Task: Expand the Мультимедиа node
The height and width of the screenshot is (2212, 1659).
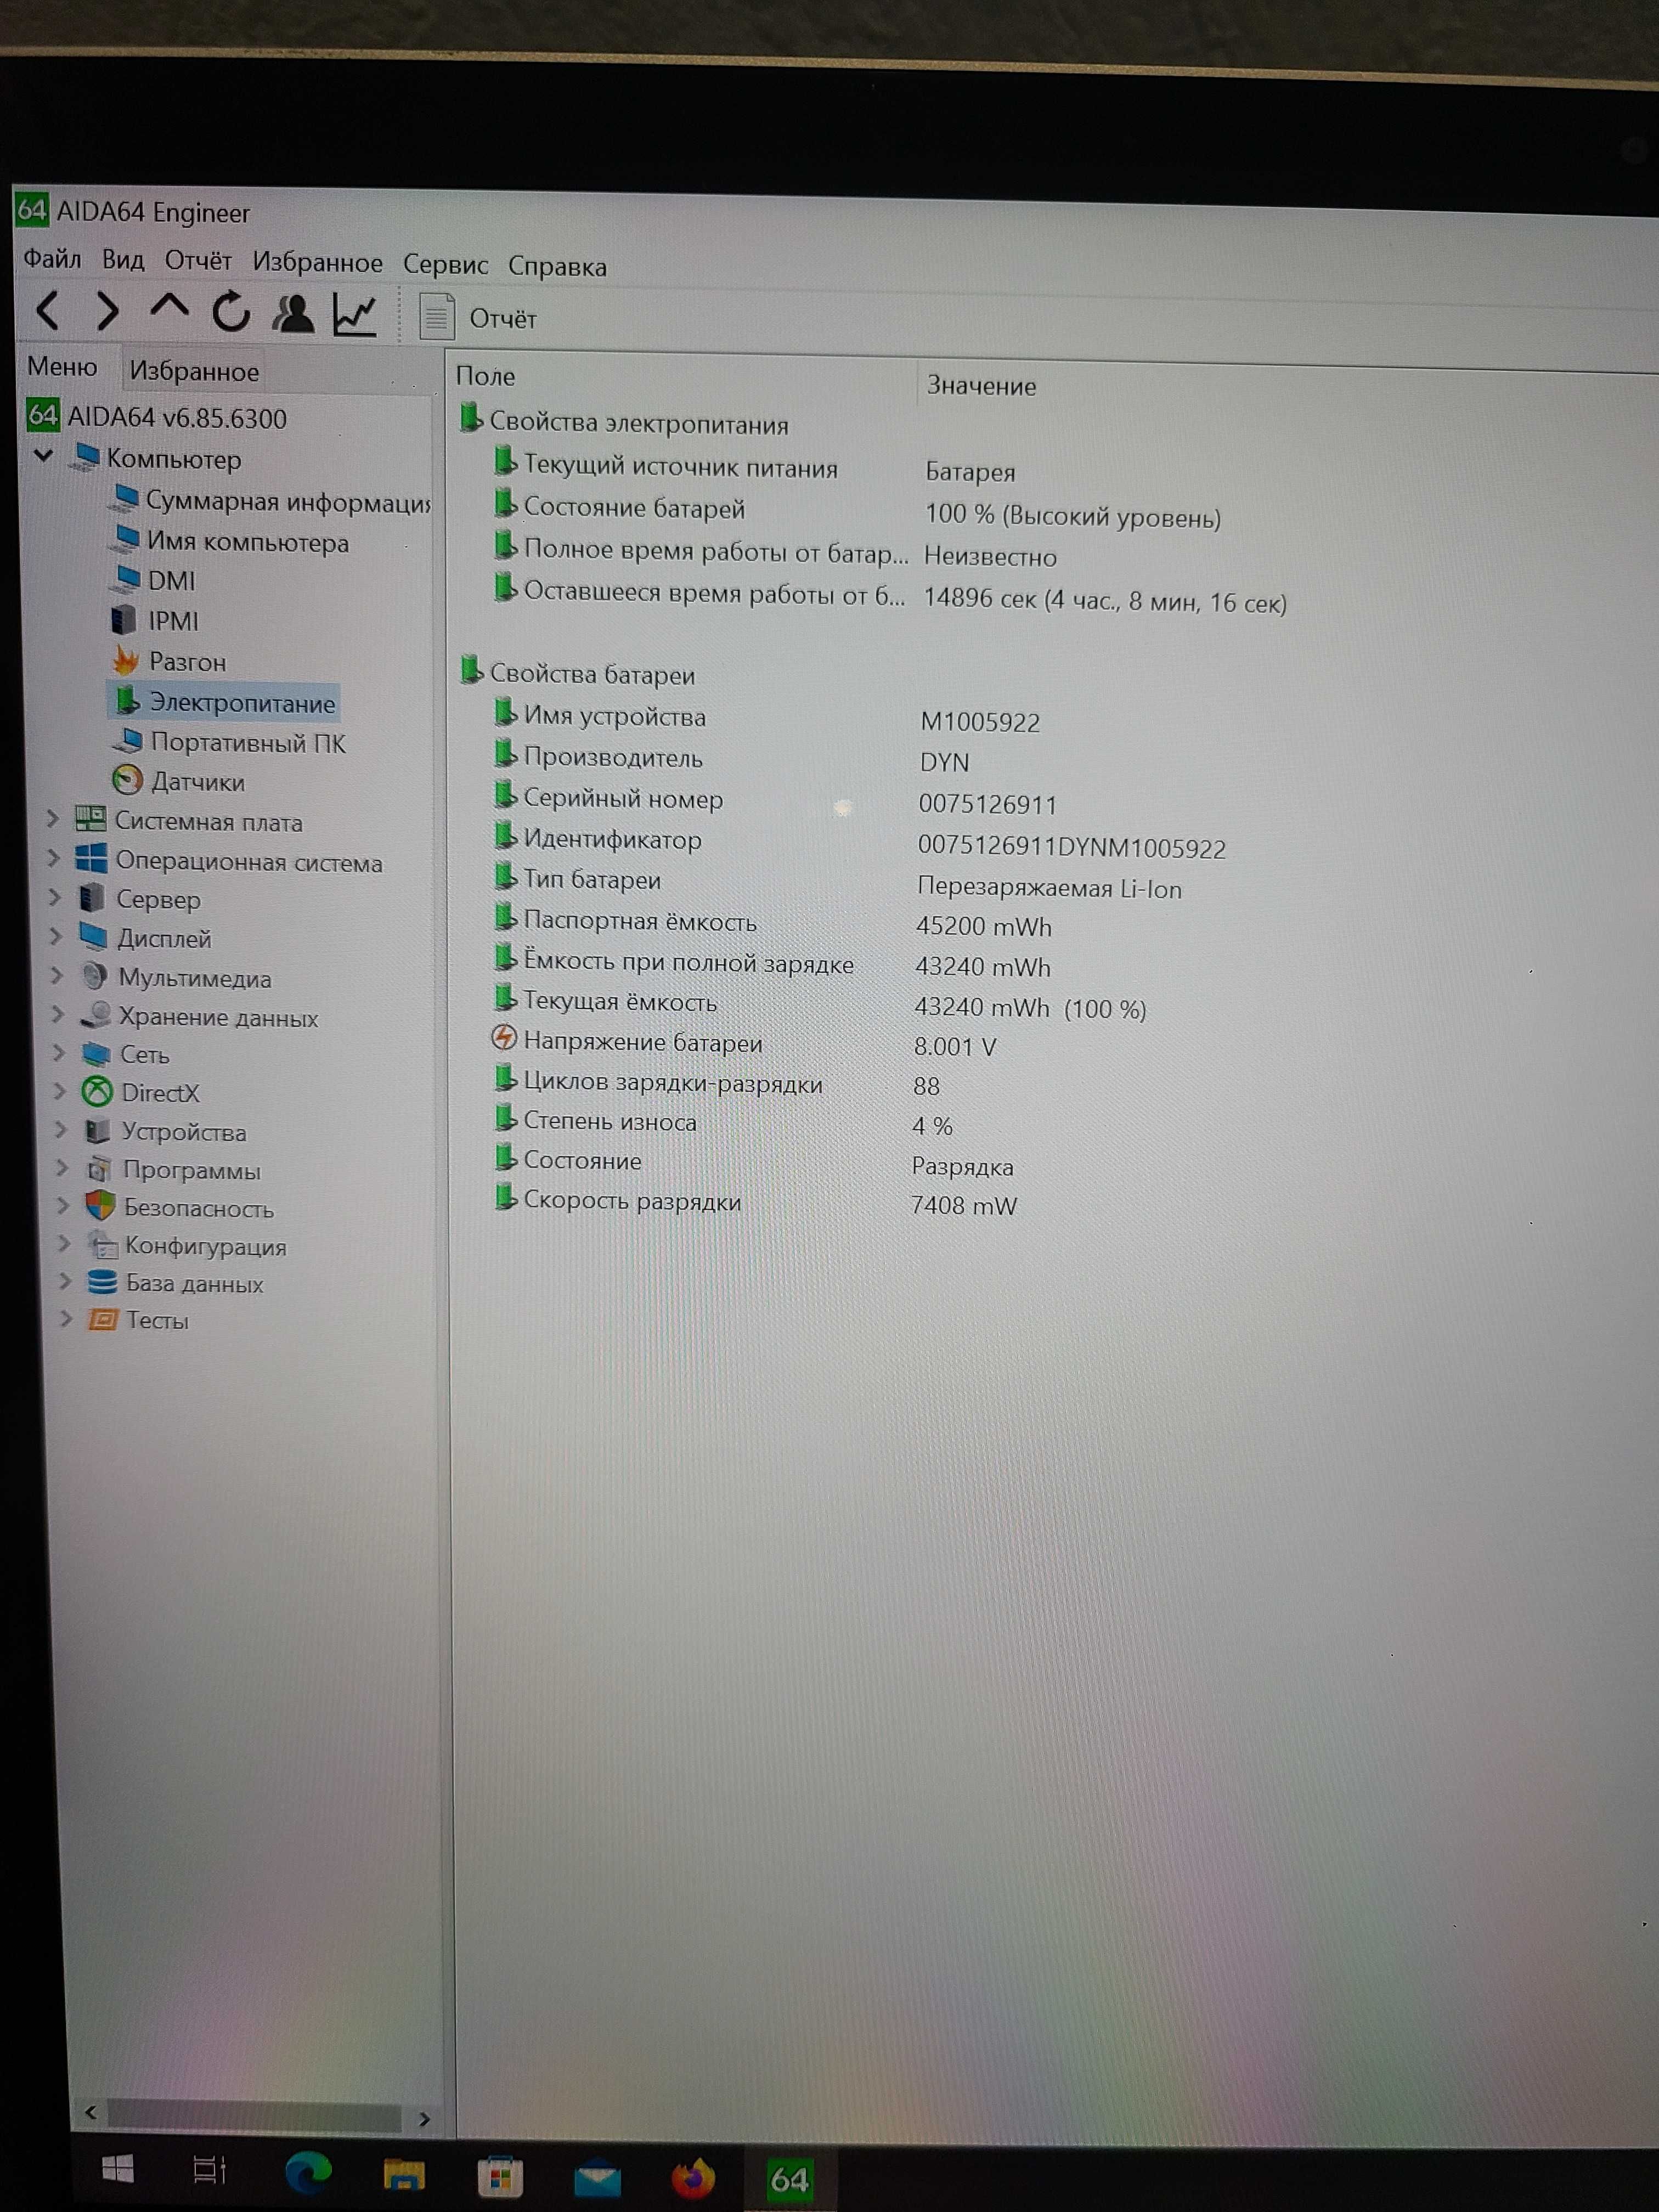Action: pos(58,976)
